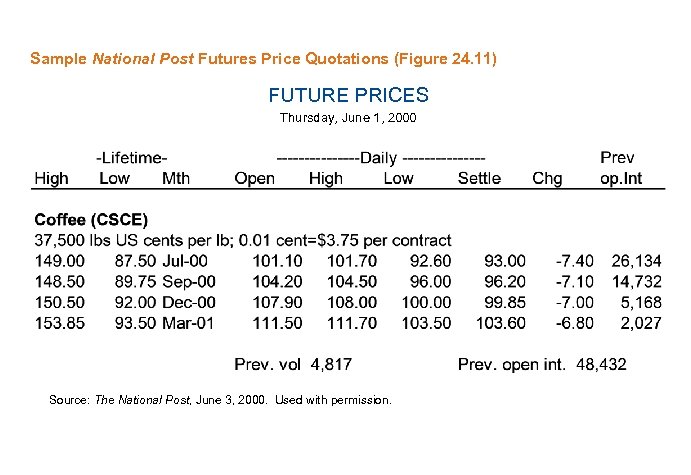691x475 pixels.
Task: Click the 26,134 open interest value
Action: coord(636,261)
